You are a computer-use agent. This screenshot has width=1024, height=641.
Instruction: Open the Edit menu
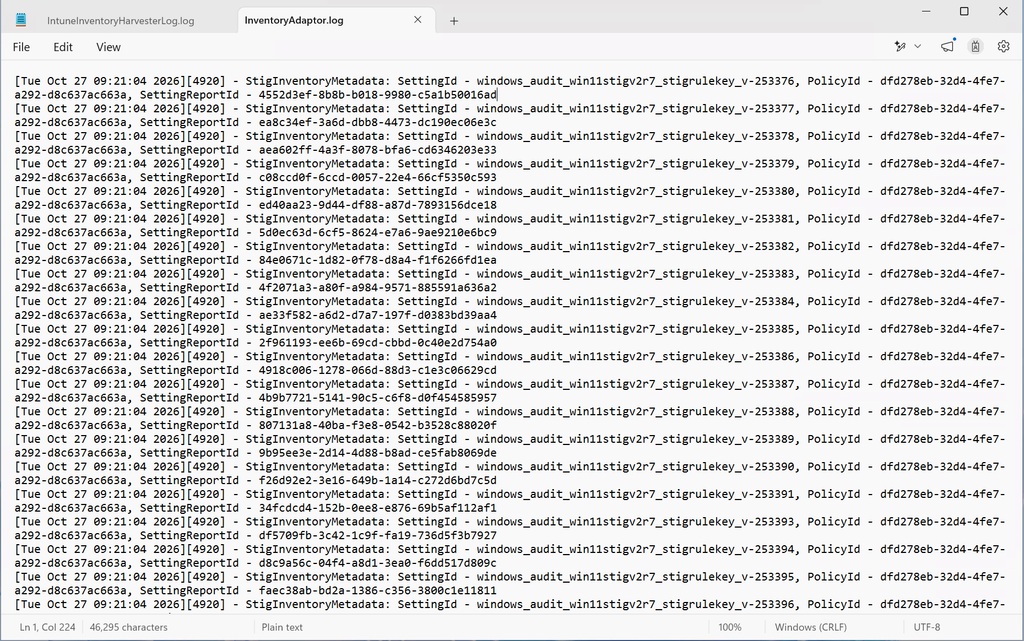coord(63,47)
